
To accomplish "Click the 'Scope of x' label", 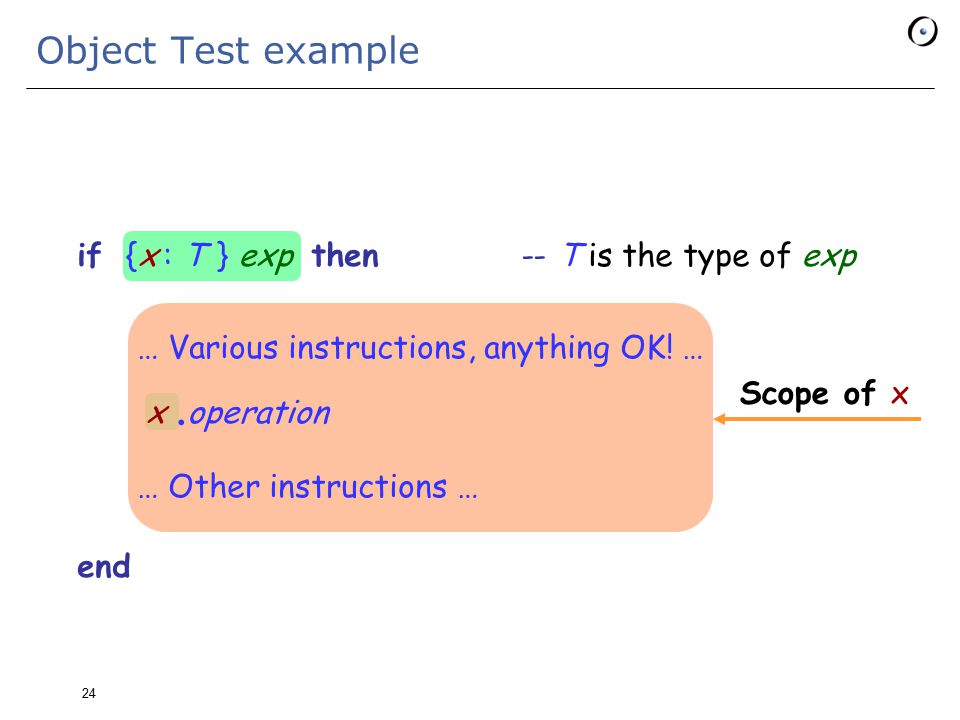I will (824, 394).
